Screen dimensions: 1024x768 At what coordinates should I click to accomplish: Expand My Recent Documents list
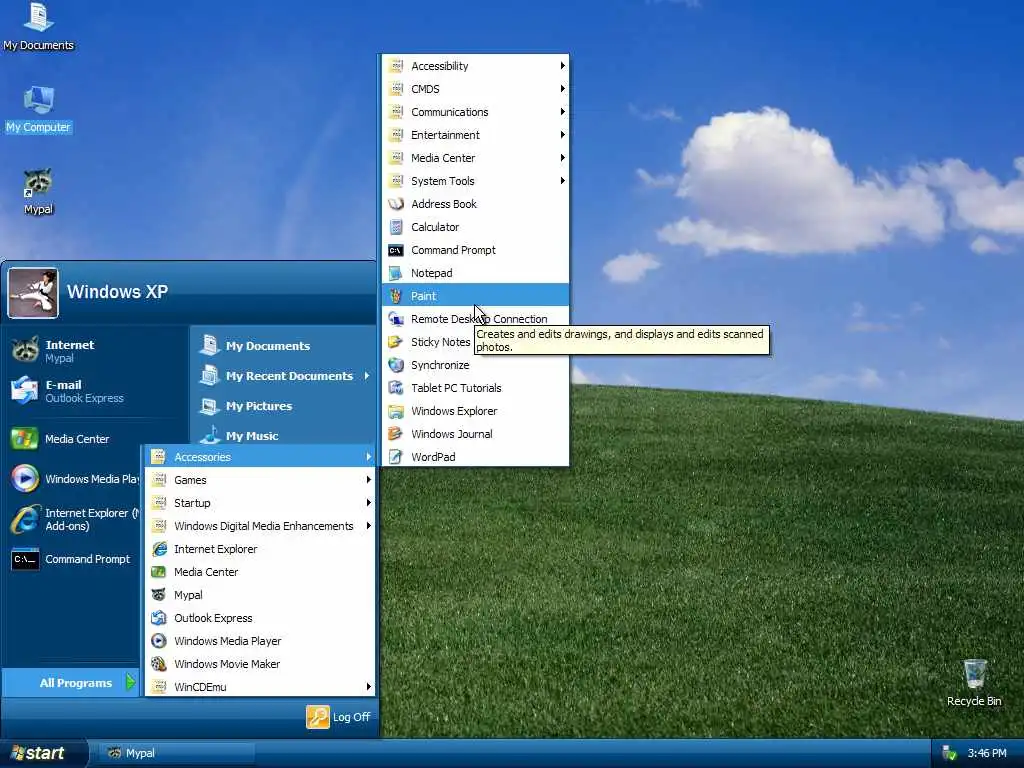[x=284, y=376]
